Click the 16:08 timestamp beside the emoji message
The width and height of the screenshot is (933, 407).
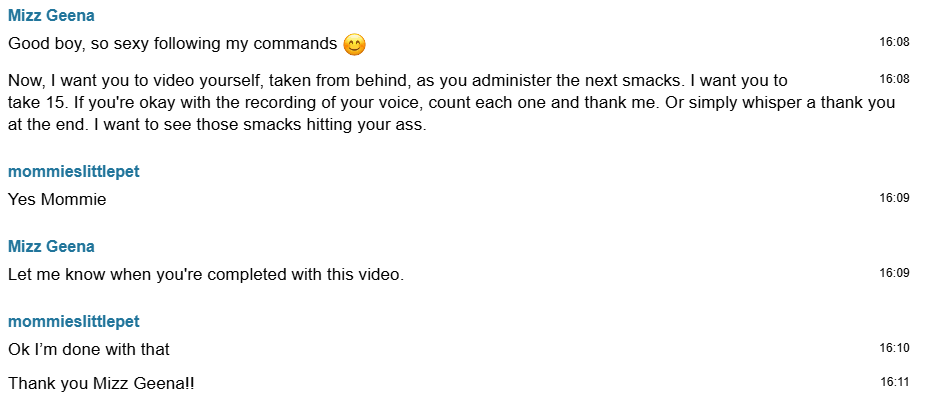coord(894,43)
